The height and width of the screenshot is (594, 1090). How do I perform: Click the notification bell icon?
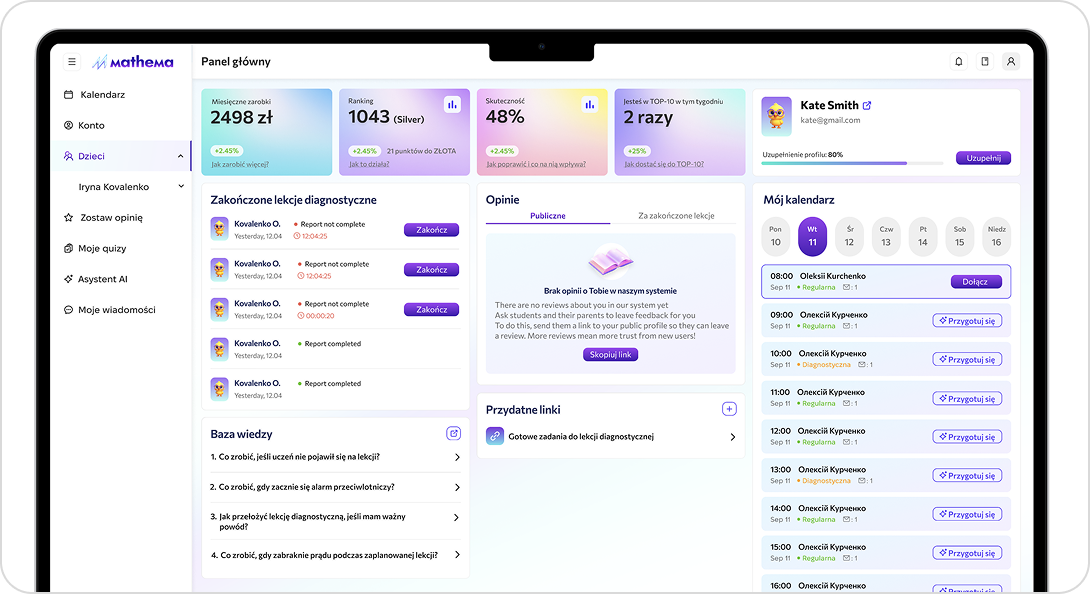959,62
